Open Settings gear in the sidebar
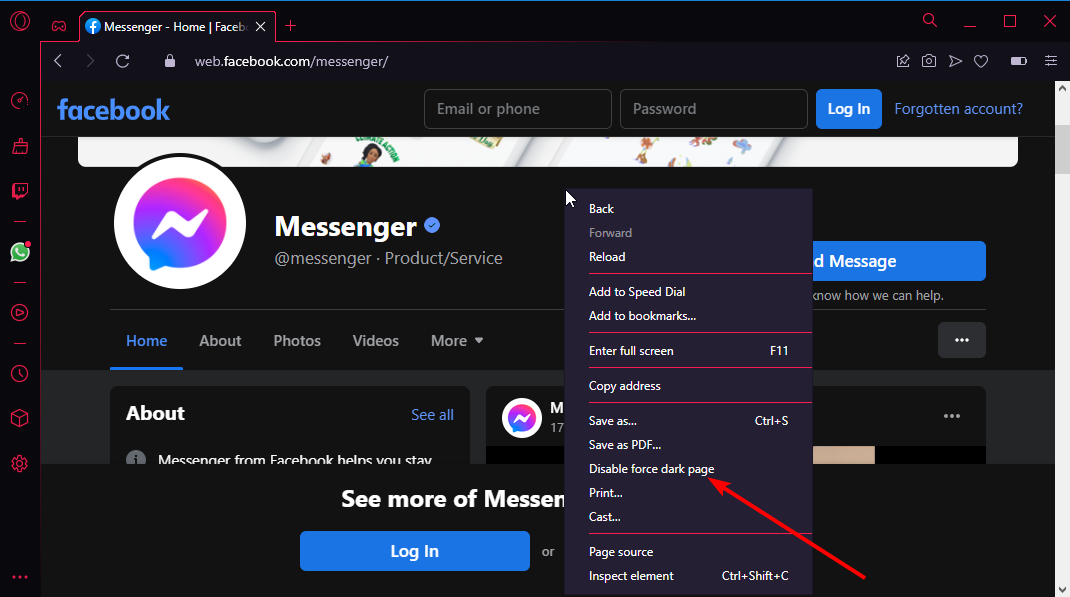Image resolution: width=1070 pixels, height=597 pixels. click(x=20, y=464)
